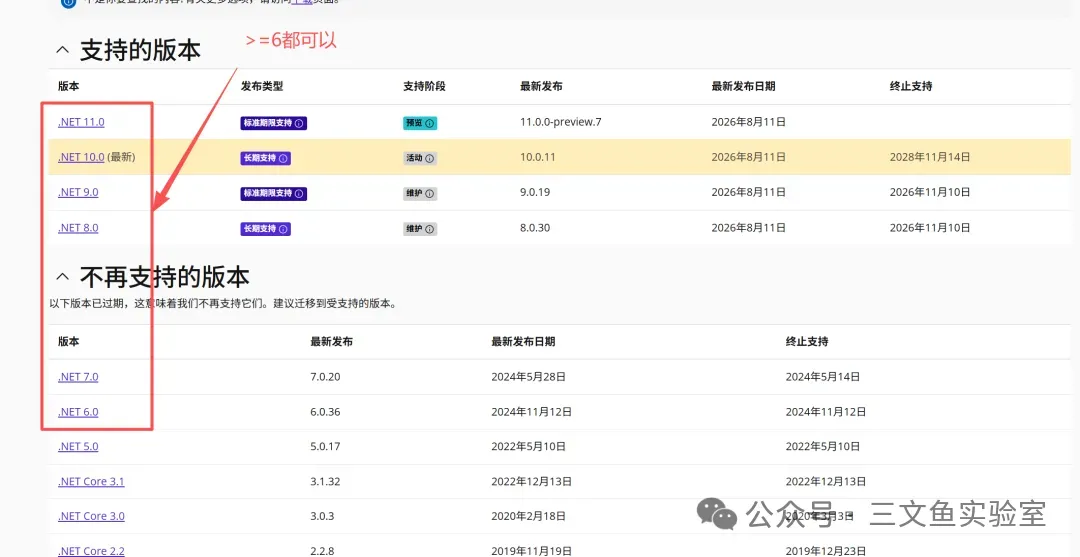Click info icon in 活动 phase badge

click(429, 158)
